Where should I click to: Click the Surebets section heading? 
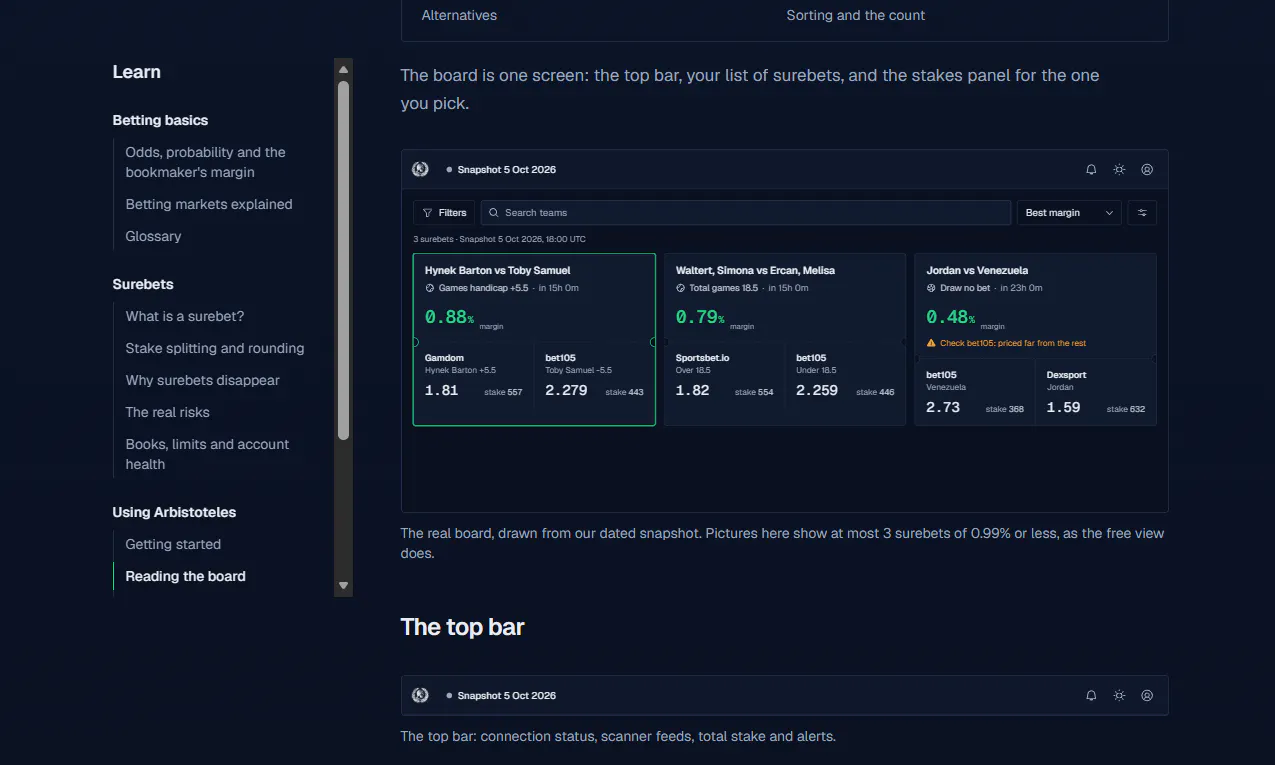(143, 284)
